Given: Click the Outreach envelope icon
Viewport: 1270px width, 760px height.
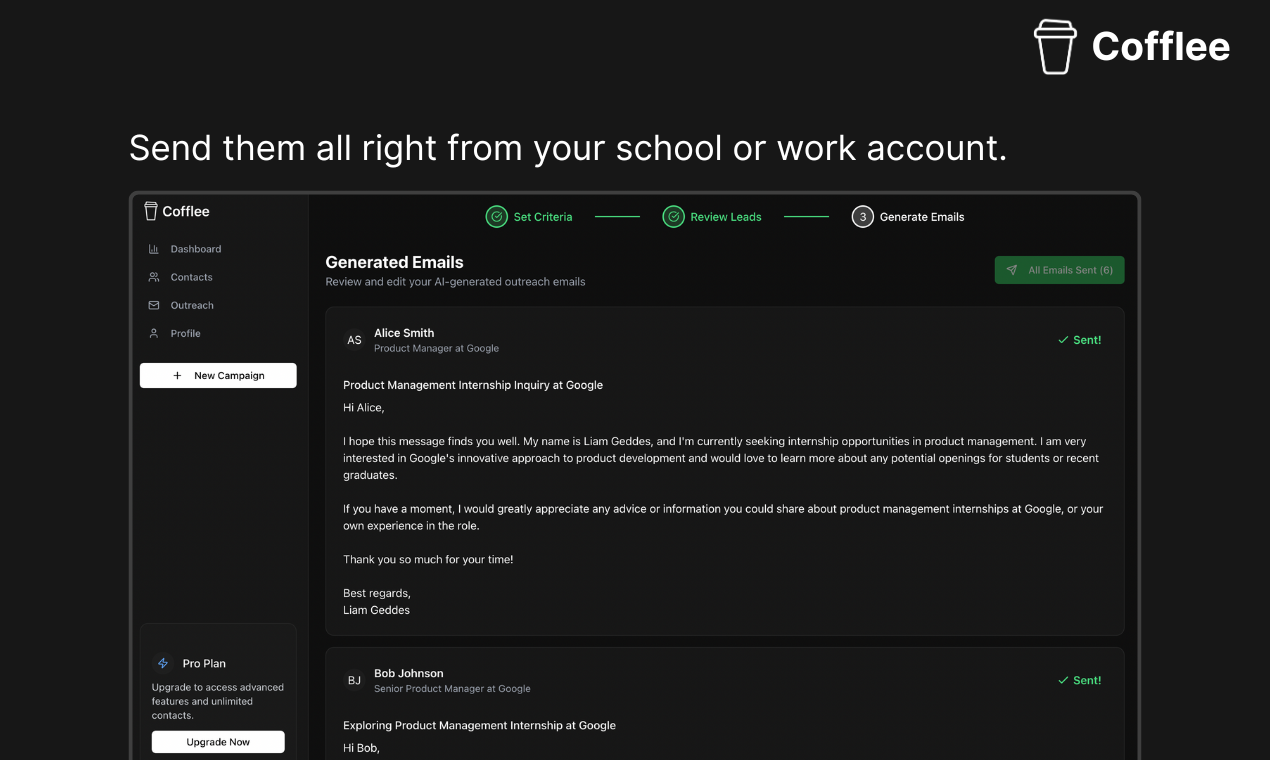Looking at the screenshot, I should pyautogui.click(x=154, y=305).
